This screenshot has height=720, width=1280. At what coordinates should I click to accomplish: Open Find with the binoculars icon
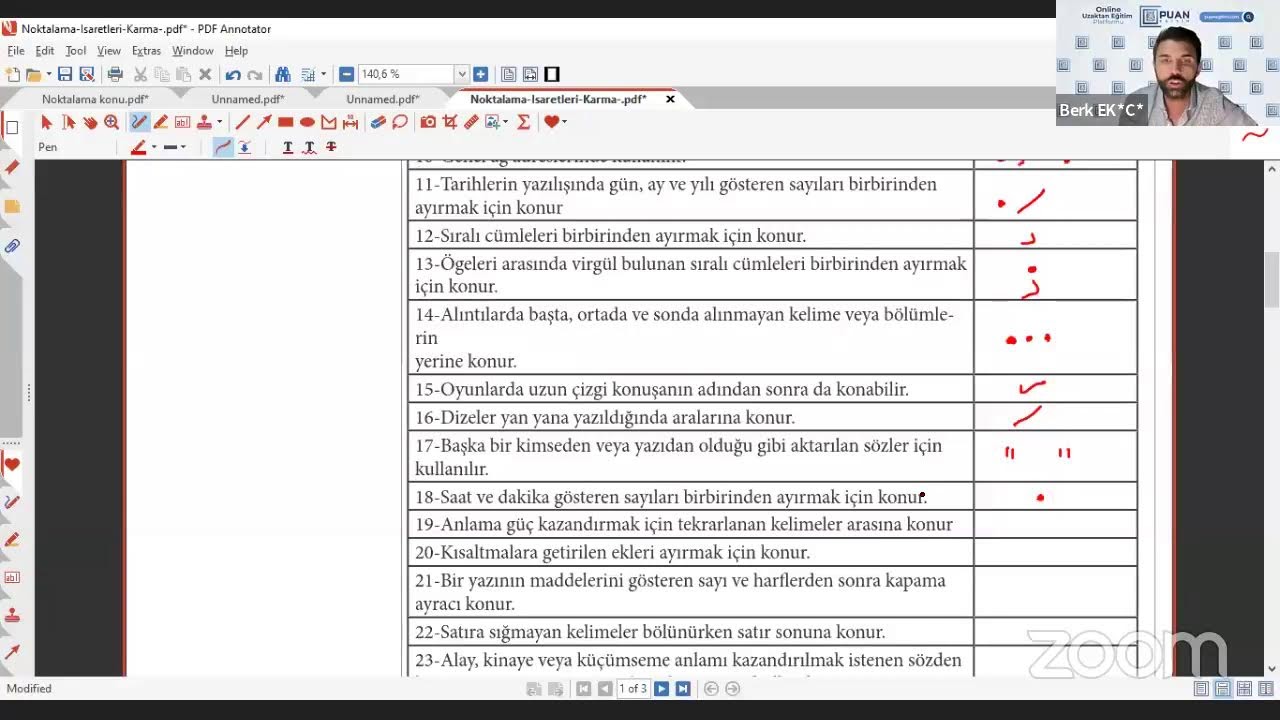pos(283,74)
